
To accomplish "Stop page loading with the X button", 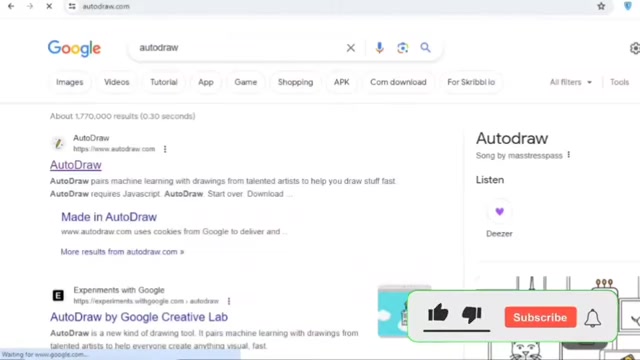I will coord(49,6).
